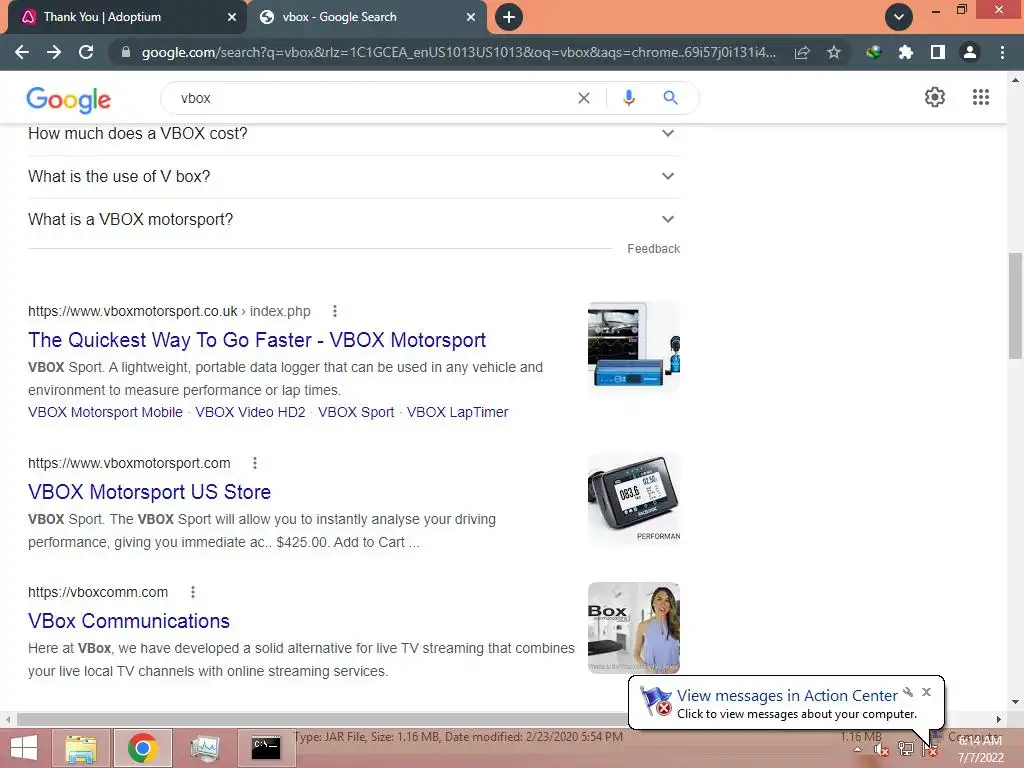Click the vertical page scrollbar thumb
This screenshot has height=768, width=1024.
point(1015,306)
